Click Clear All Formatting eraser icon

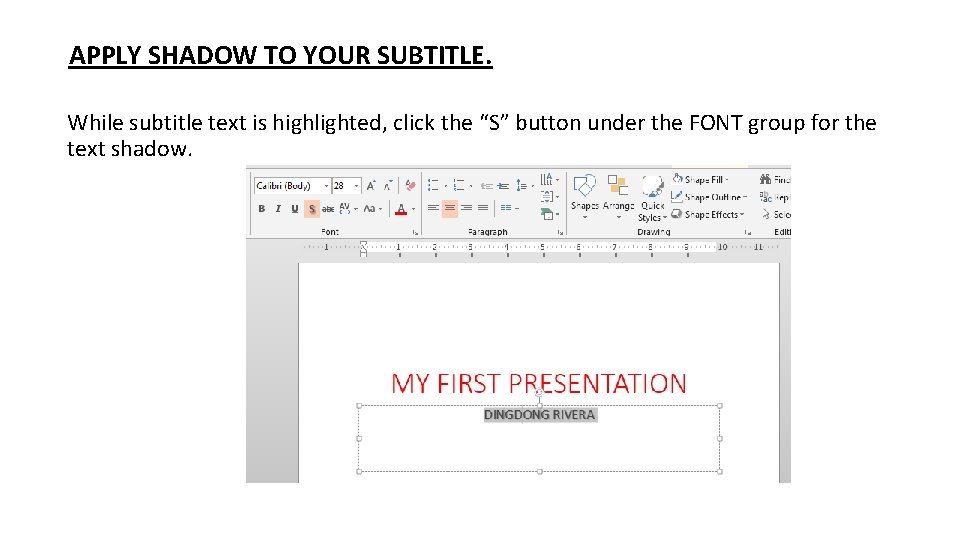click(x=410, y=186)
